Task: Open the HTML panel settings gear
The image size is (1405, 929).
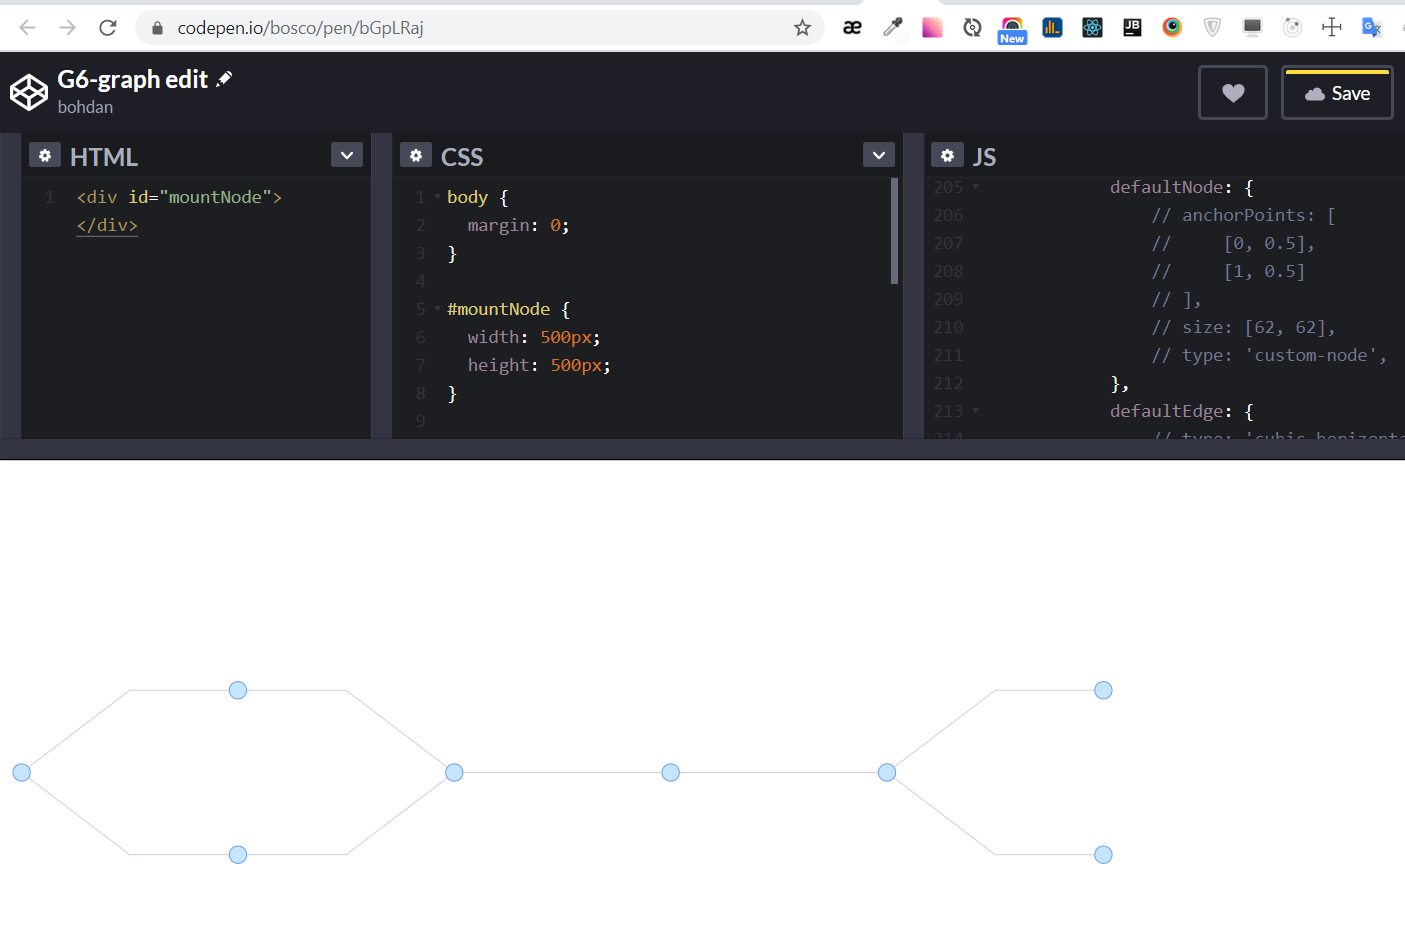Action: 45,155
